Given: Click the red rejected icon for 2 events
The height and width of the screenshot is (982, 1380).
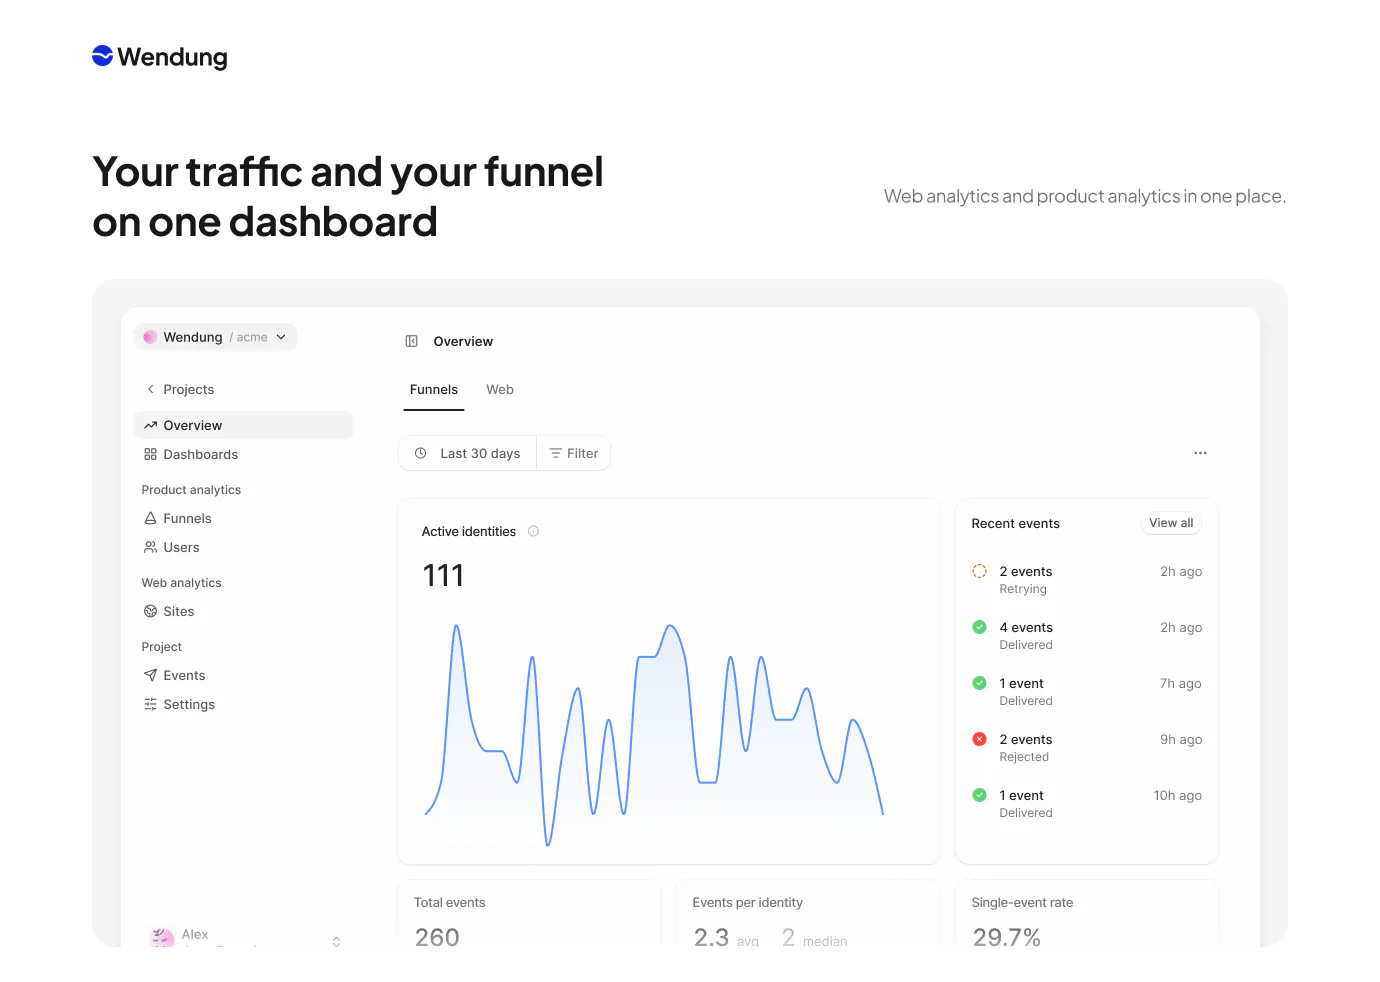Looking at the screenshot, I should coord(979,739).
